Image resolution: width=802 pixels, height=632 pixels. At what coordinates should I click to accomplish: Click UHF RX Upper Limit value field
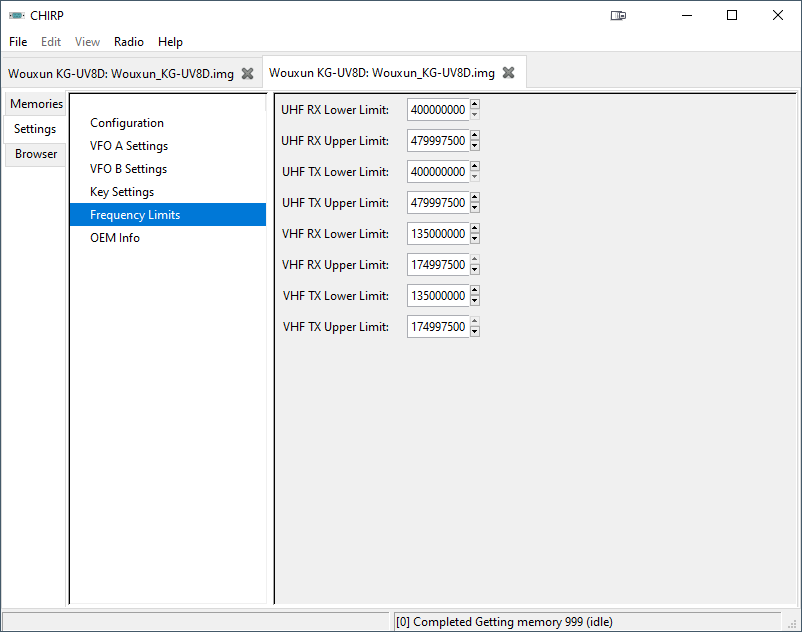click(438, 141)
